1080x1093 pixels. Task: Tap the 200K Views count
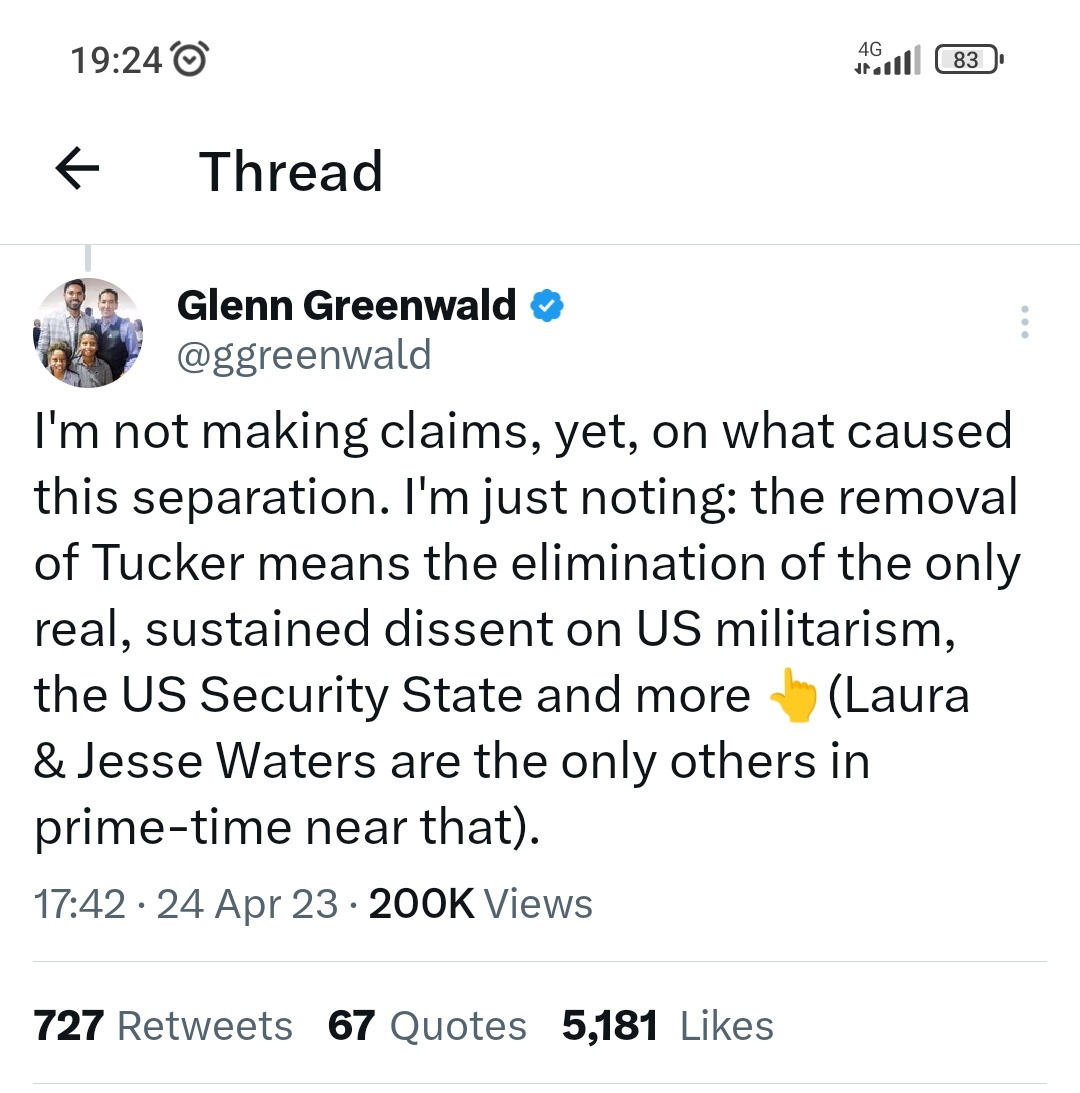tap(480, 904)
